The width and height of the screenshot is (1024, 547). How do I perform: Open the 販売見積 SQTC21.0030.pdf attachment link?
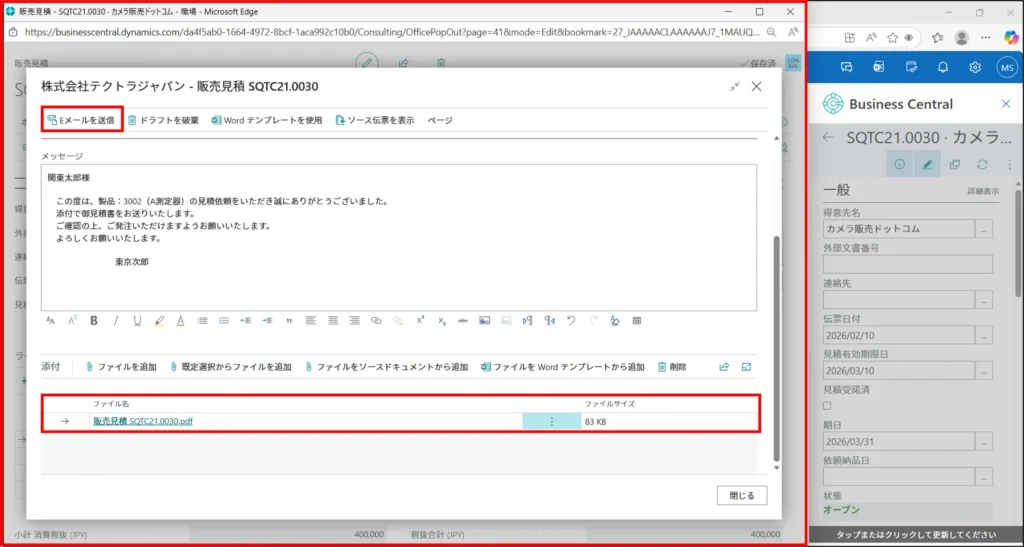[143, 422]
